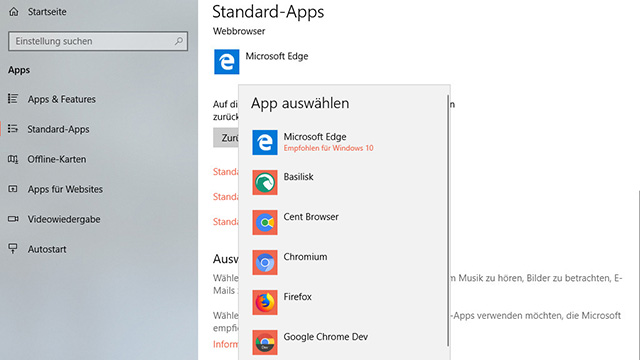Select Firefox as default browser
The height and width of the screenshot is (360, 640).
click(x=298, y=297)
